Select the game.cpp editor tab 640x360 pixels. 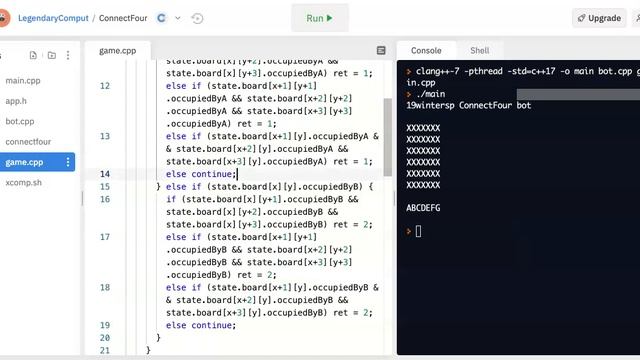point(118,51)
